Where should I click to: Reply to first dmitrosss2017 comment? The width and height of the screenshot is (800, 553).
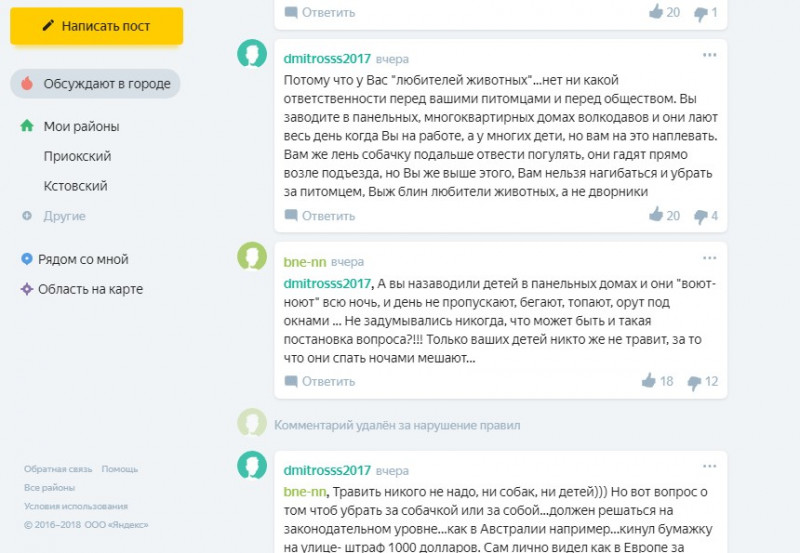click(320, 215)
